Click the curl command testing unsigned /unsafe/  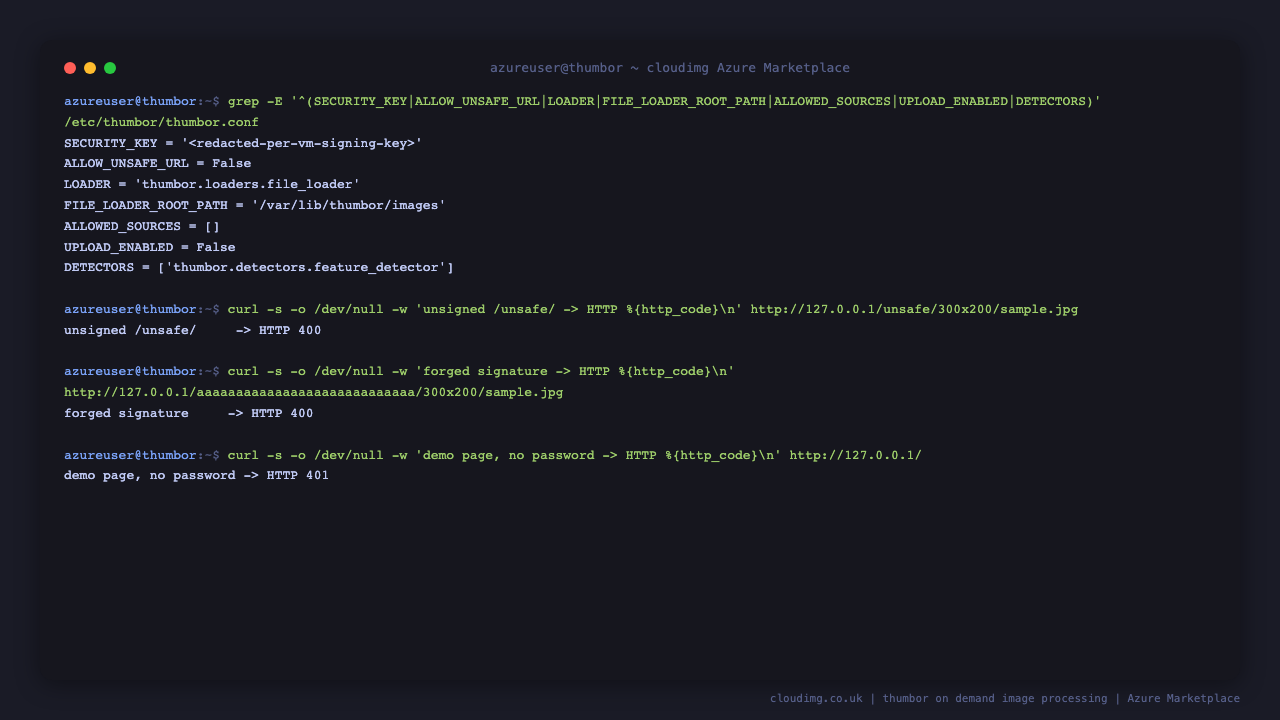[x=571, y=309]
